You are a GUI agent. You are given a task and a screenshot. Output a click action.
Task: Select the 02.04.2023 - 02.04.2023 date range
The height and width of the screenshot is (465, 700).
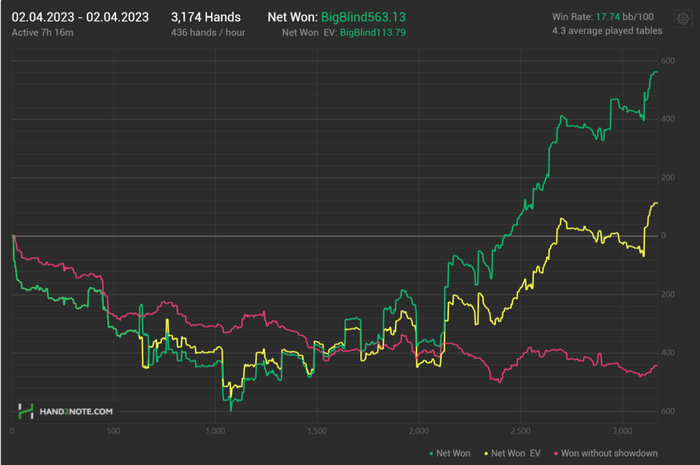tap(80, 17)
